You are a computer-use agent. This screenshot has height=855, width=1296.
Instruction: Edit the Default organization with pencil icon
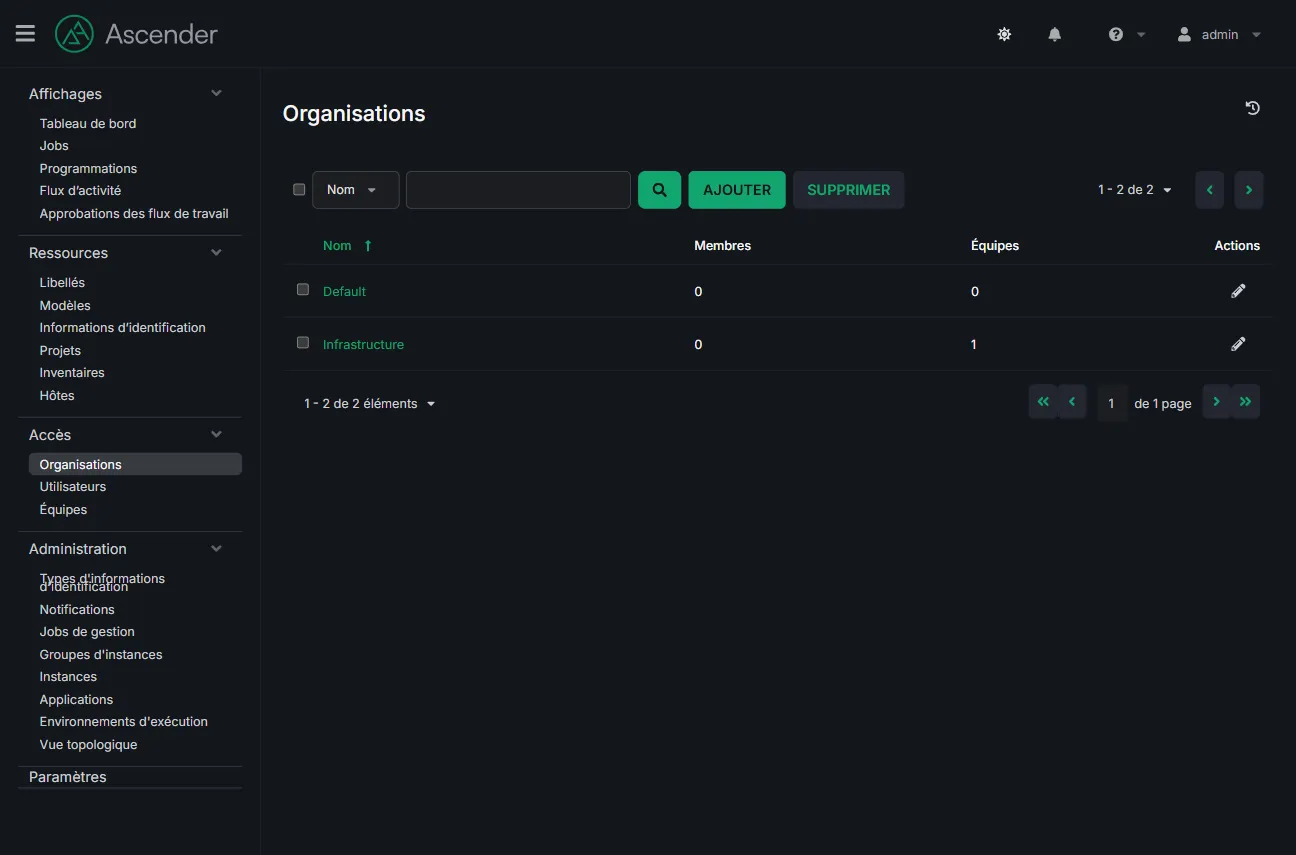(1238, 291)
